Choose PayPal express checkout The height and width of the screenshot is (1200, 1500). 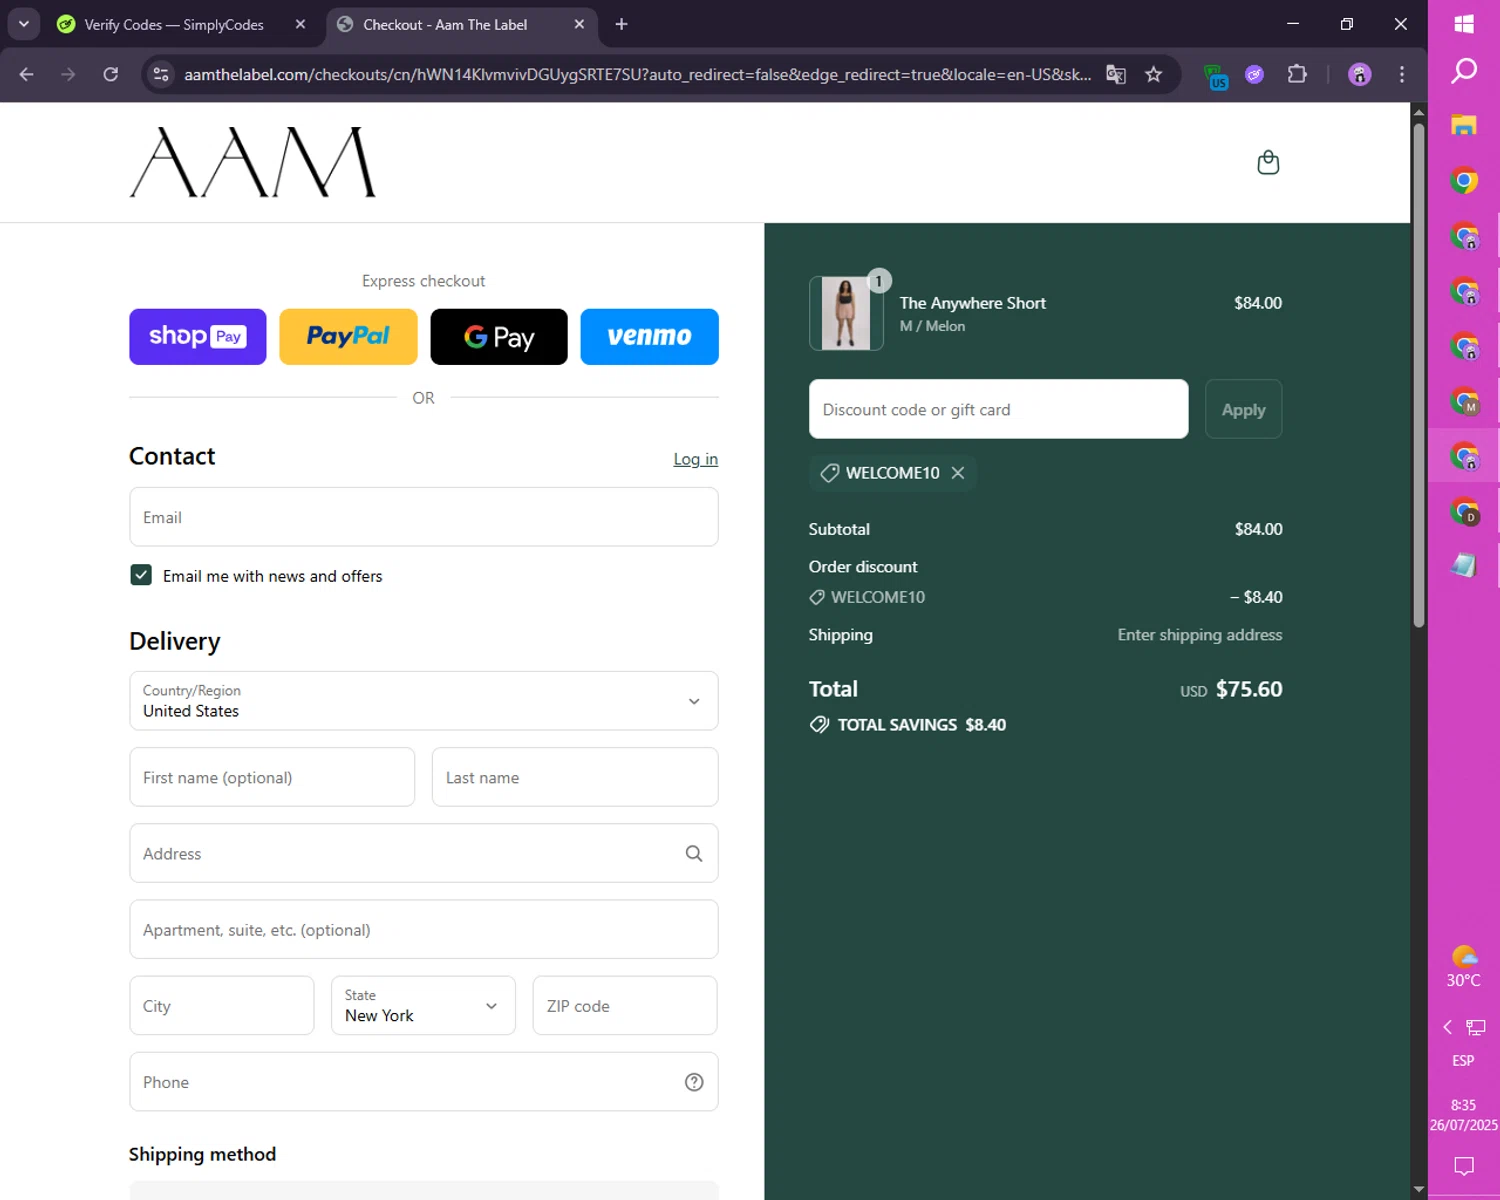pyautogui.click(x=348, y=337)
